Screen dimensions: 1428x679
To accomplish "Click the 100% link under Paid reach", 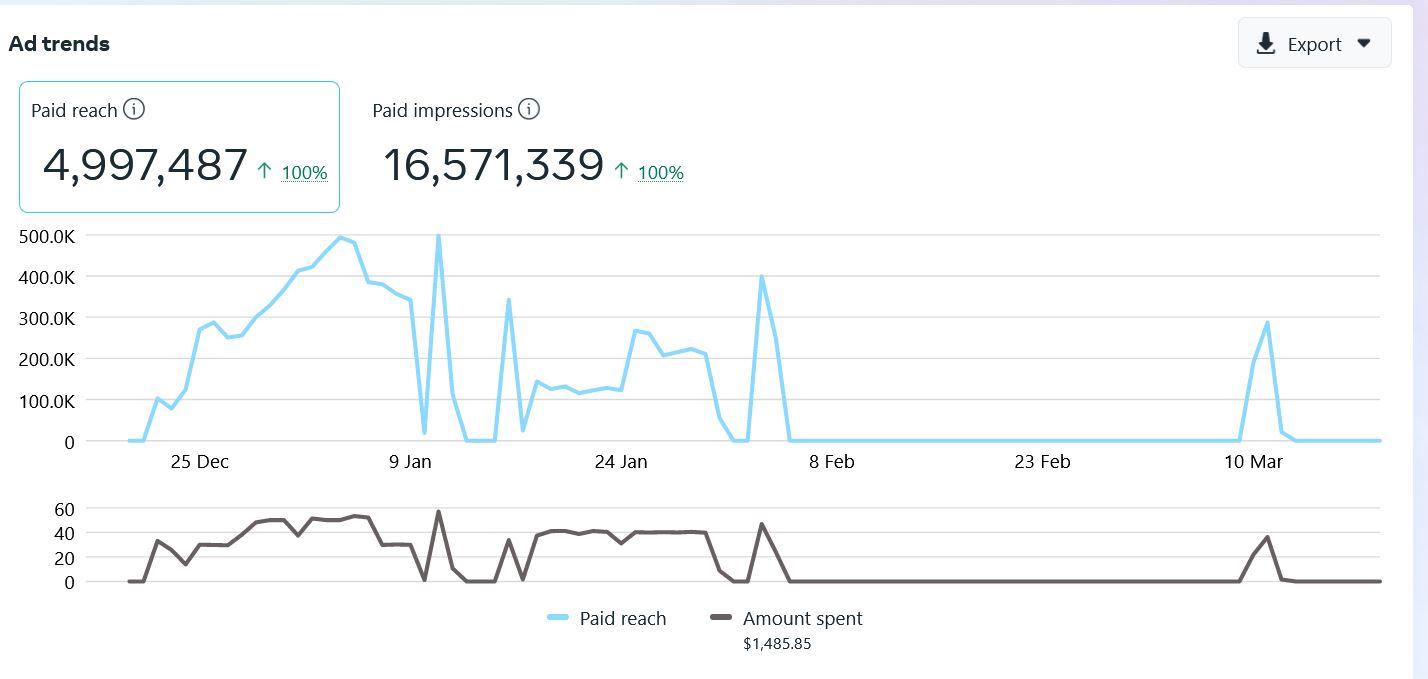I will 307,173.
